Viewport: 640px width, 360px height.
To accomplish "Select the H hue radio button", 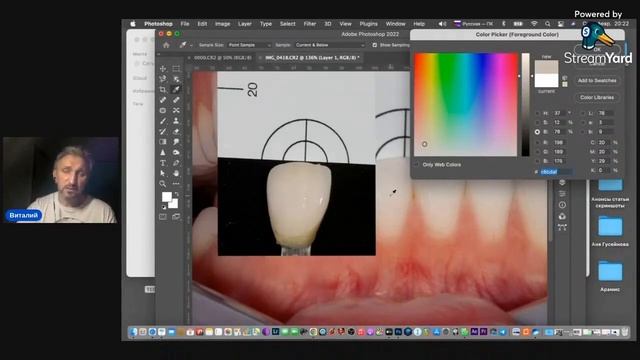I will click(537, 113).
